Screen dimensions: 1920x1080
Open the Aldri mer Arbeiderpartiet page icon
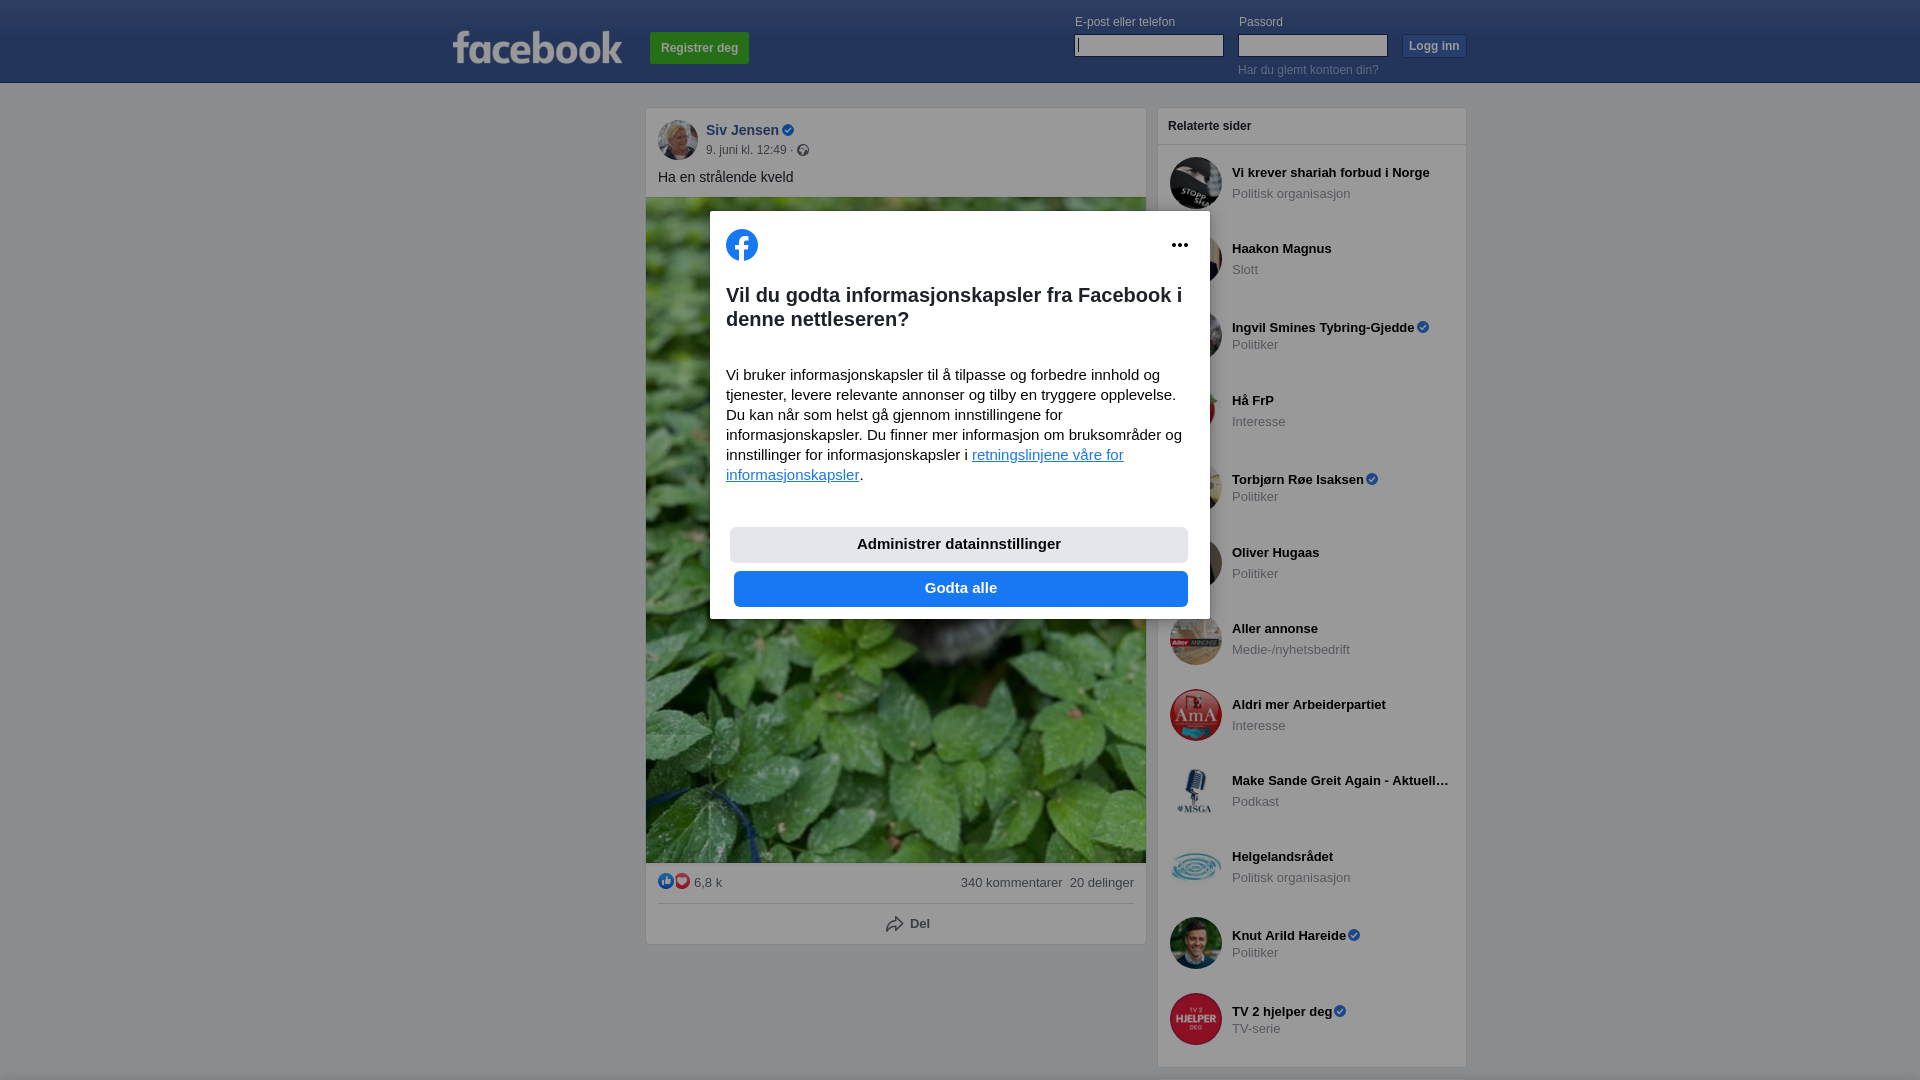[1196, 715]
